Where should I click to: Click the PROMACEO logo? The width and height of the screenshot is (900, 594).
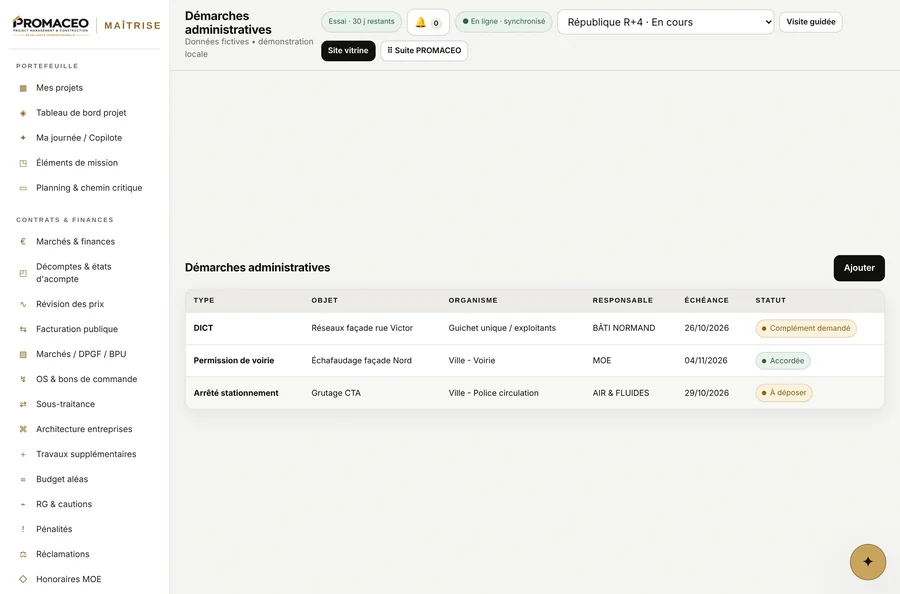tap(51, 26)
